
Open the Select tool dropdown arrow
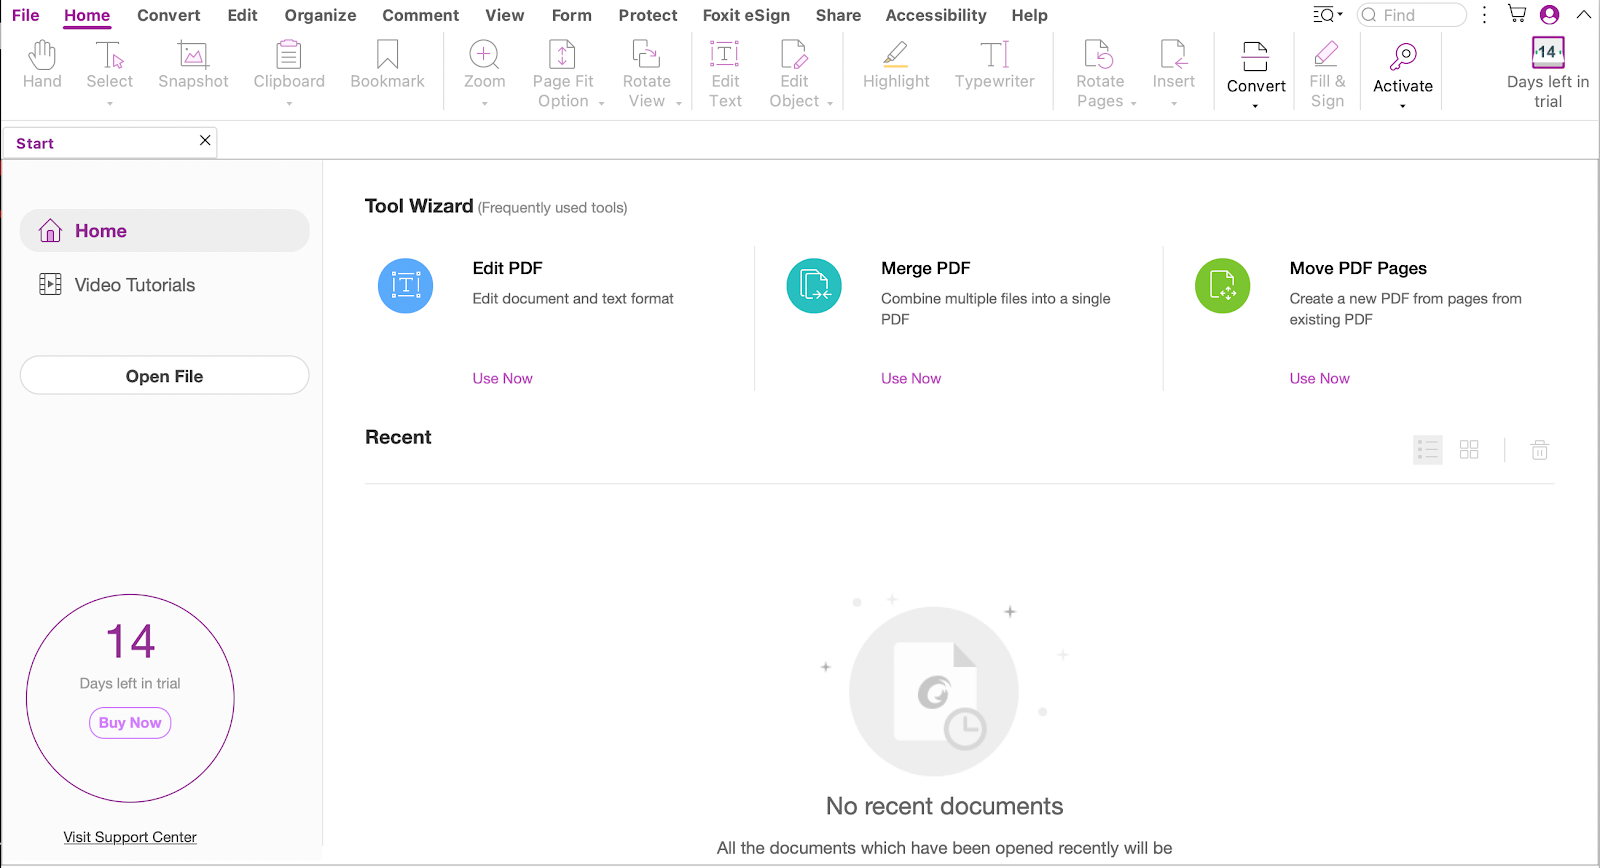110,103
